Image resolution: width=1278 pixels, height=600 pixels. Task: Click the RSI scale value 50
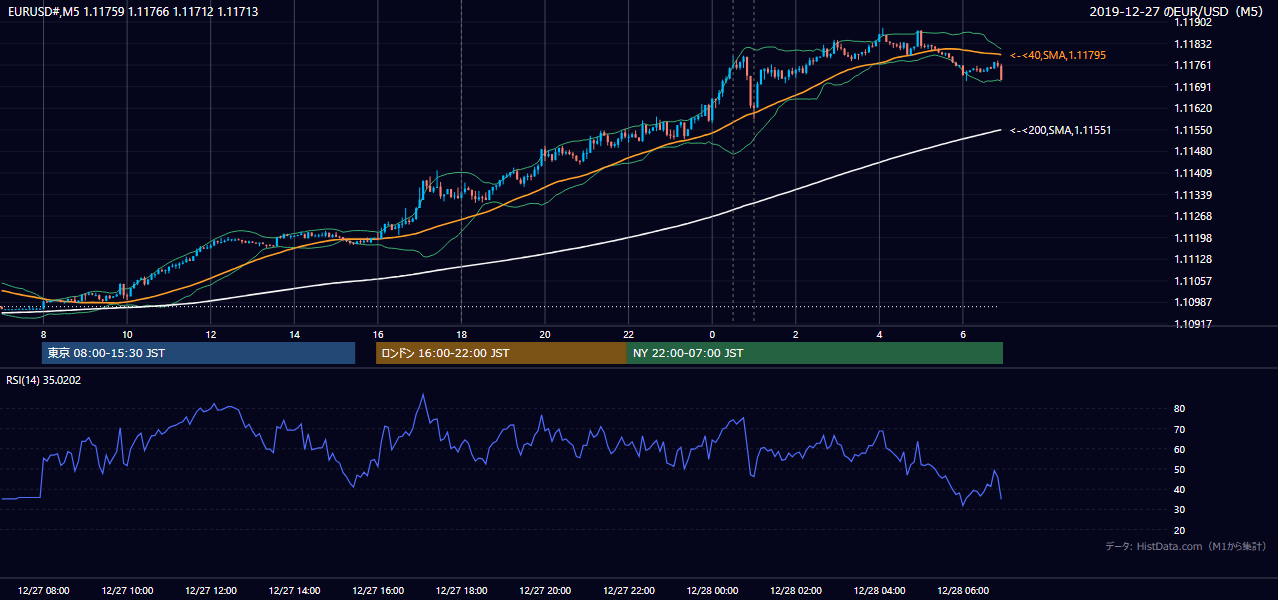pos(1180,469)
